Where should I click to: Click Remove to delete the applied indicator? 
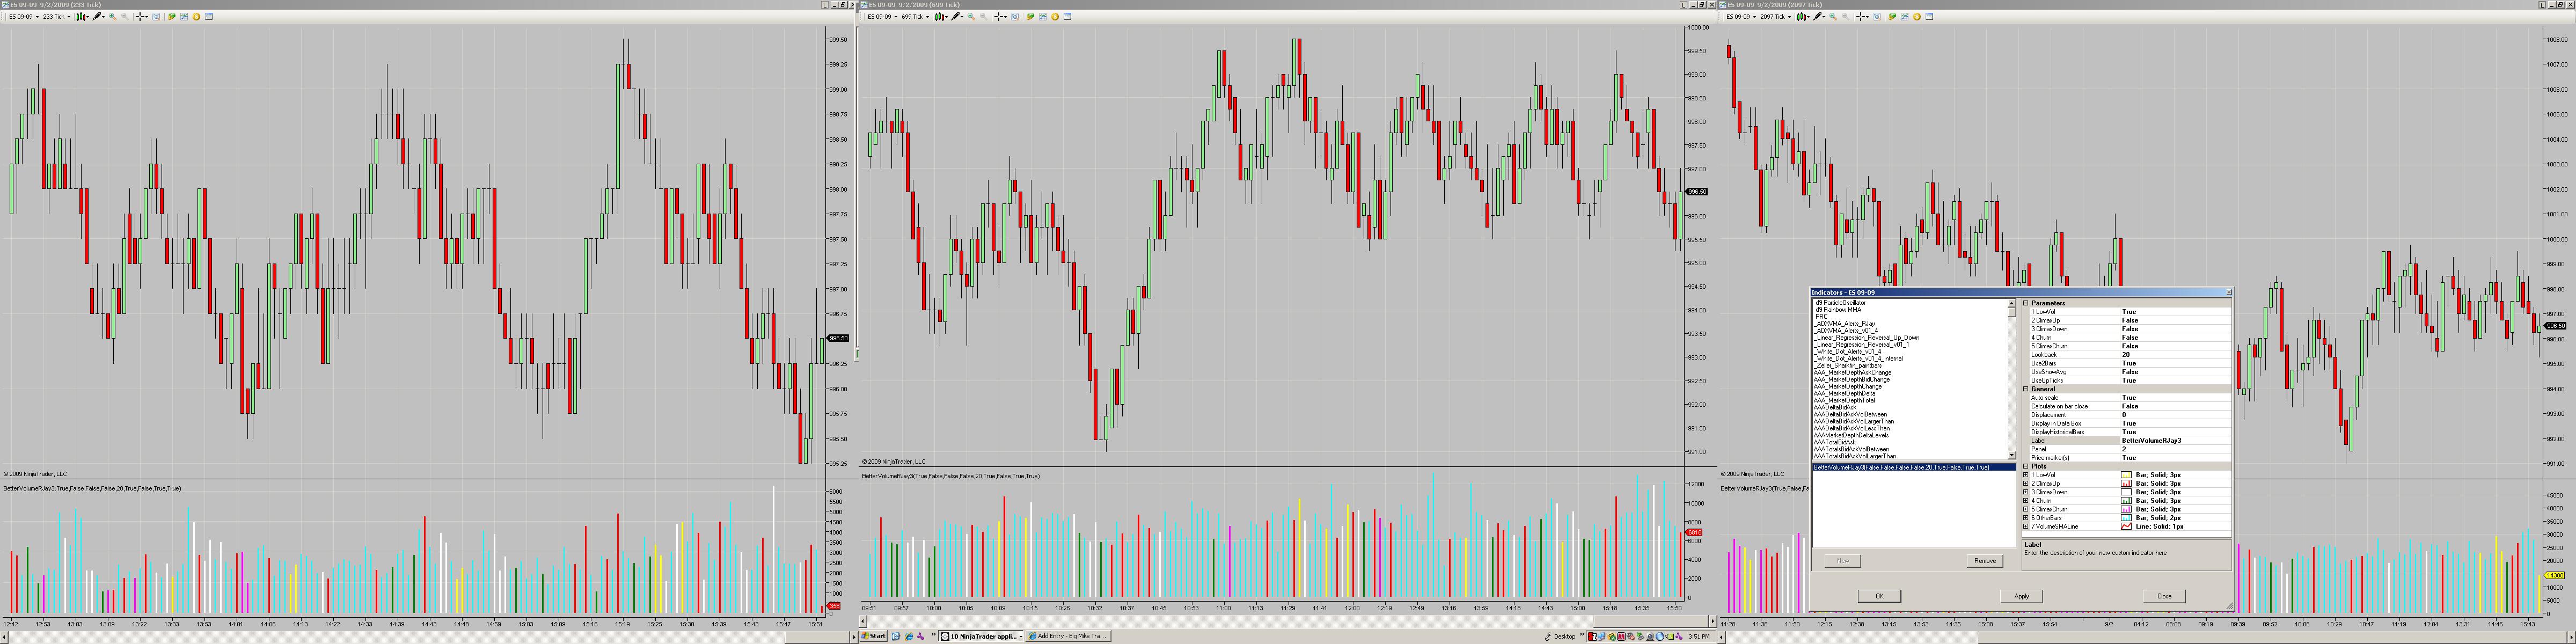tap(1985, 561)
